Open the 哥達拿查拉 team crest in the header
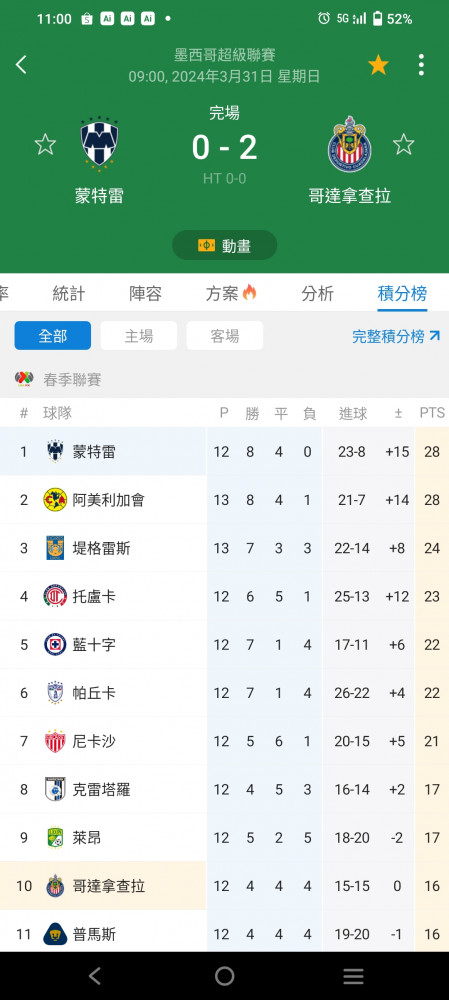Screen dimensions: 449x1000 (x=350, y=143)
